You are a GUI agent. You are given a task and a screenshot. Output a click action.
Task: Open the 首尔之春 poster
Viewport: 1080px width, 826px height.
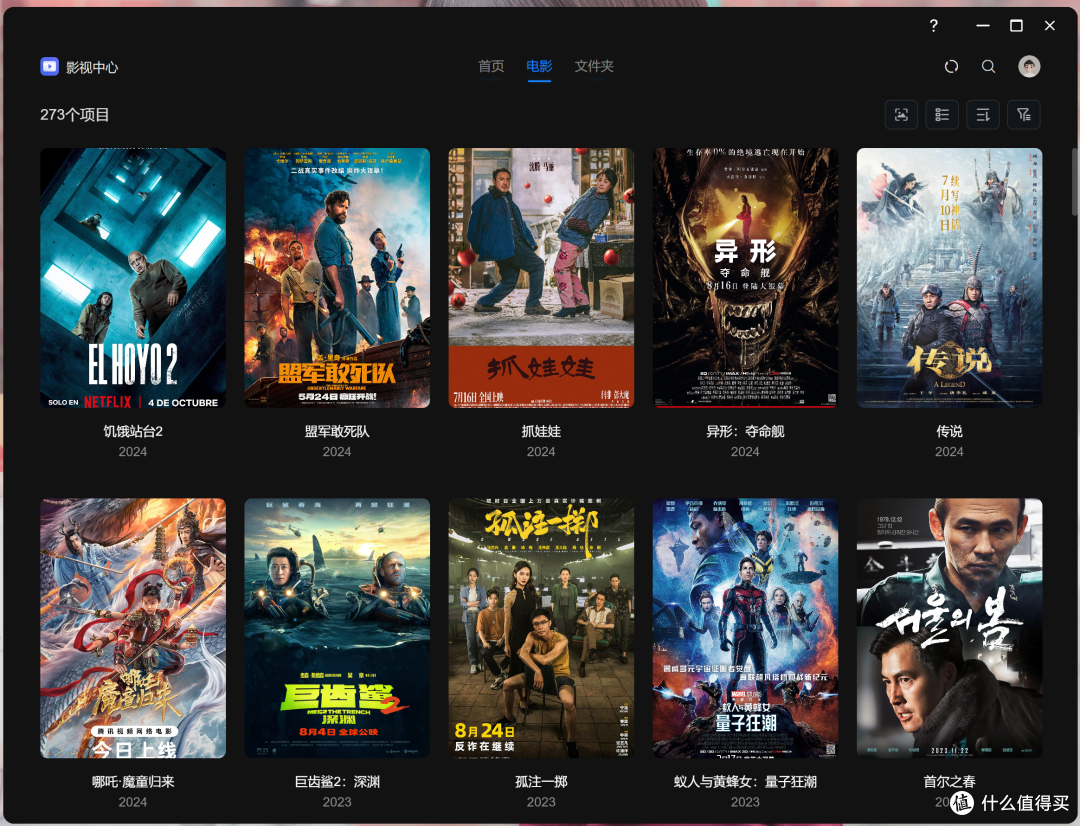[x=949, y=628]
